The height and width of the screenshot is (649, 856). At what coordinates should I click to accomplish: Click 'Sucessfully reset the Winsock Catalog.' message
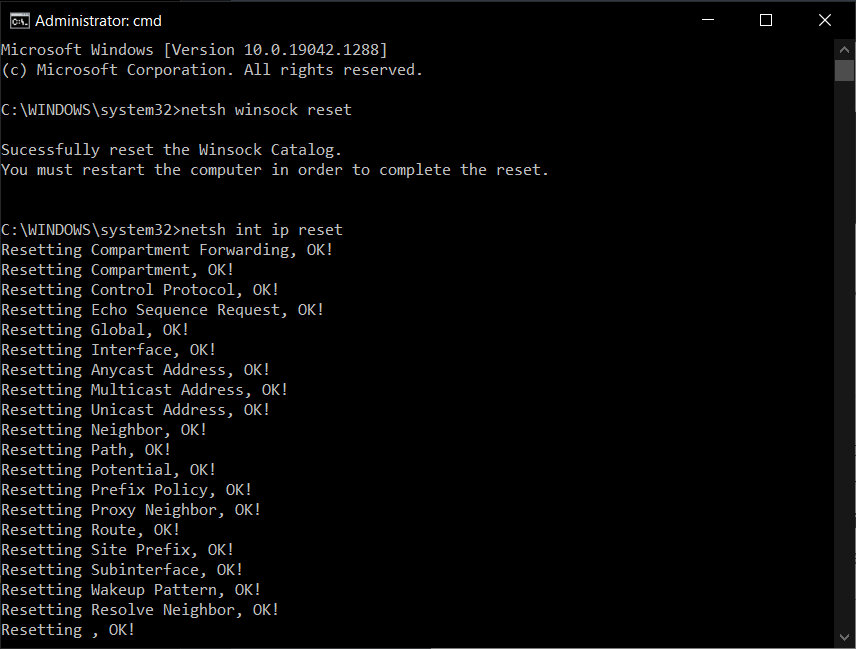tap(171, 150)
